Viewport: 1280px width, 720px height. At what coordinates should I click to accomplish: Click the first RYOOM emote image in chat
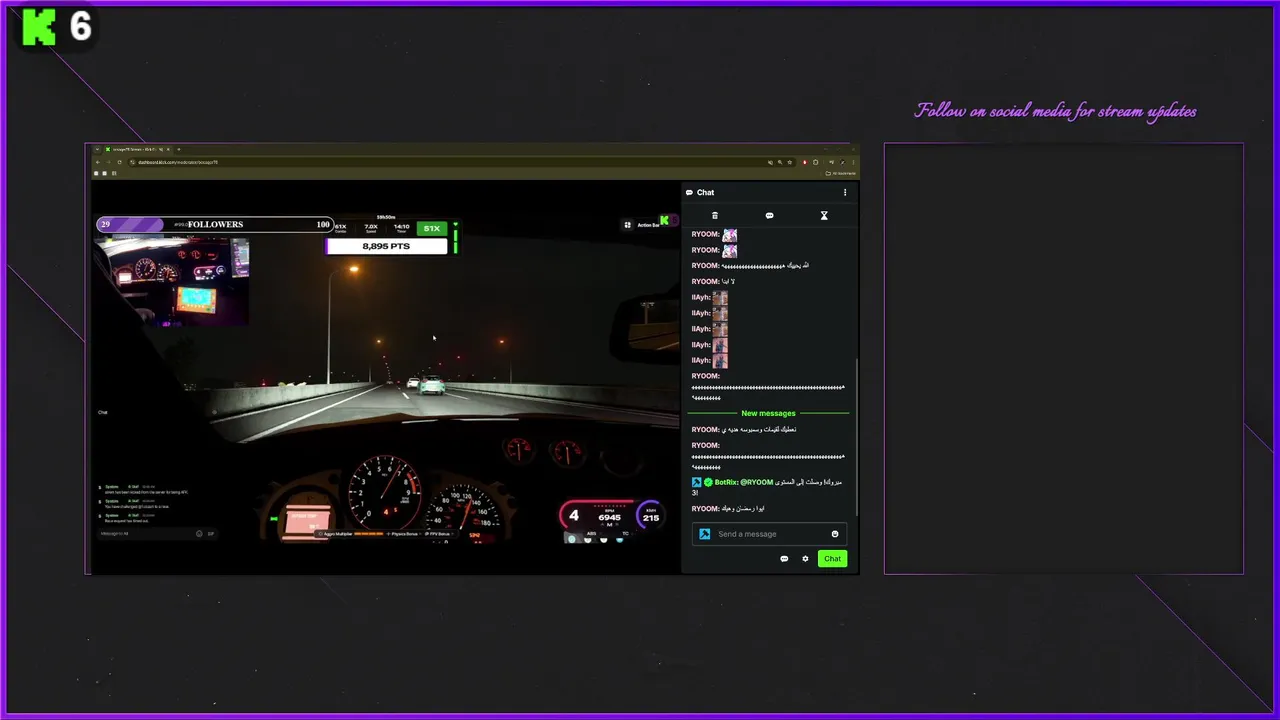coord(730,234)
